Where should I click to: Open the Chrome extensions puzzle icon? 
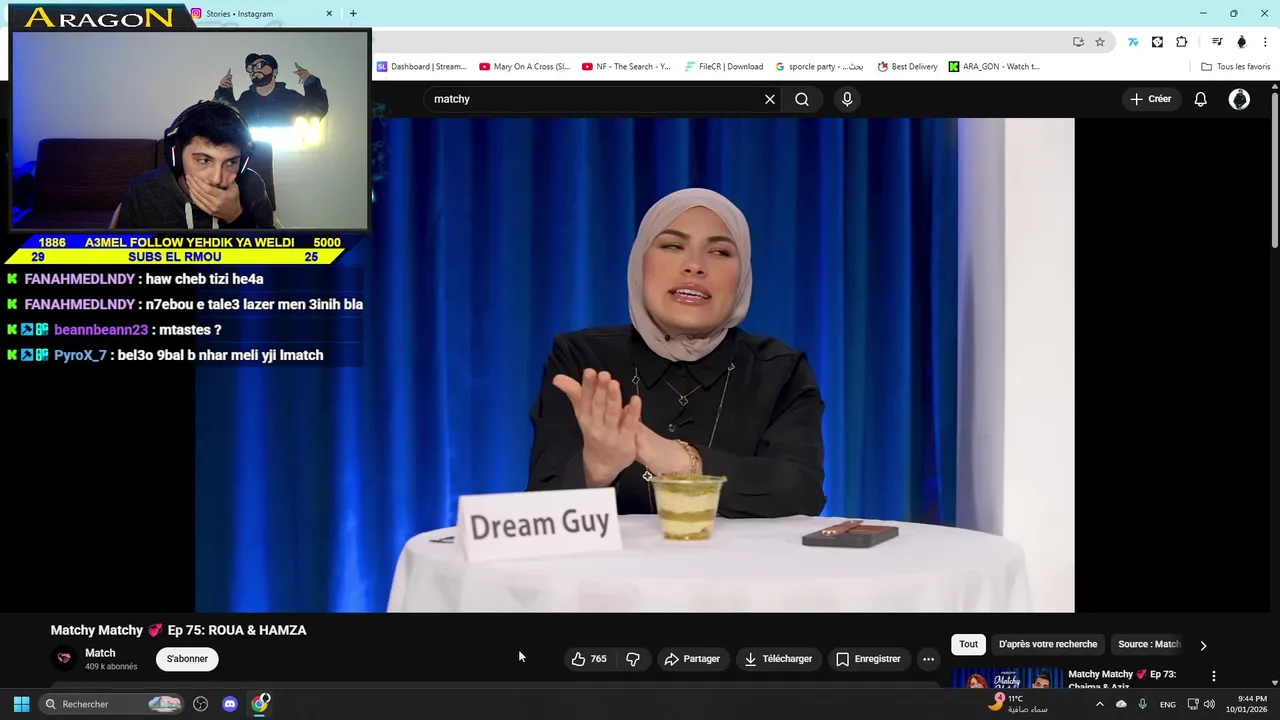1182,42
